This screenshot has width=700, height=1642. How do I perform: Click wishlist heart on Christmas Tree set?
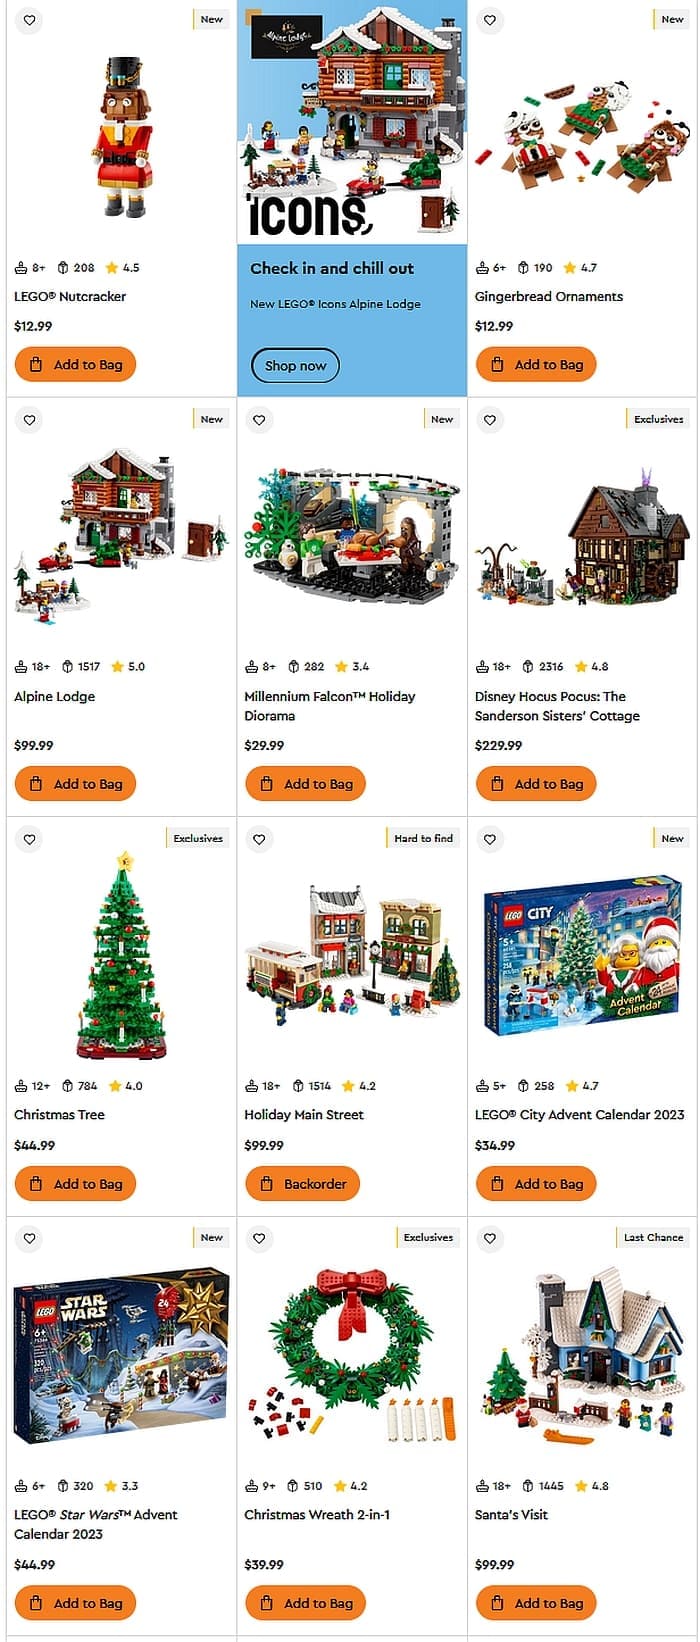(x=30, y=839)
